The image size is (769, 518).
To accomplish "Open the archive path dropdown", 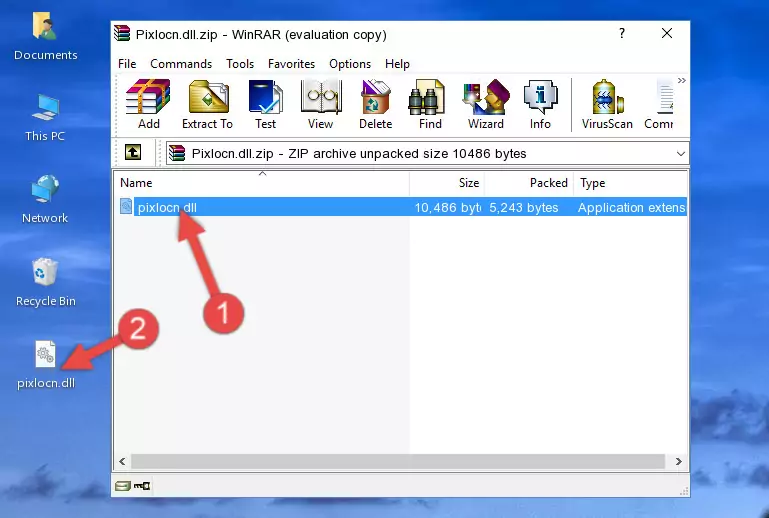I will [x=681, y=154].
